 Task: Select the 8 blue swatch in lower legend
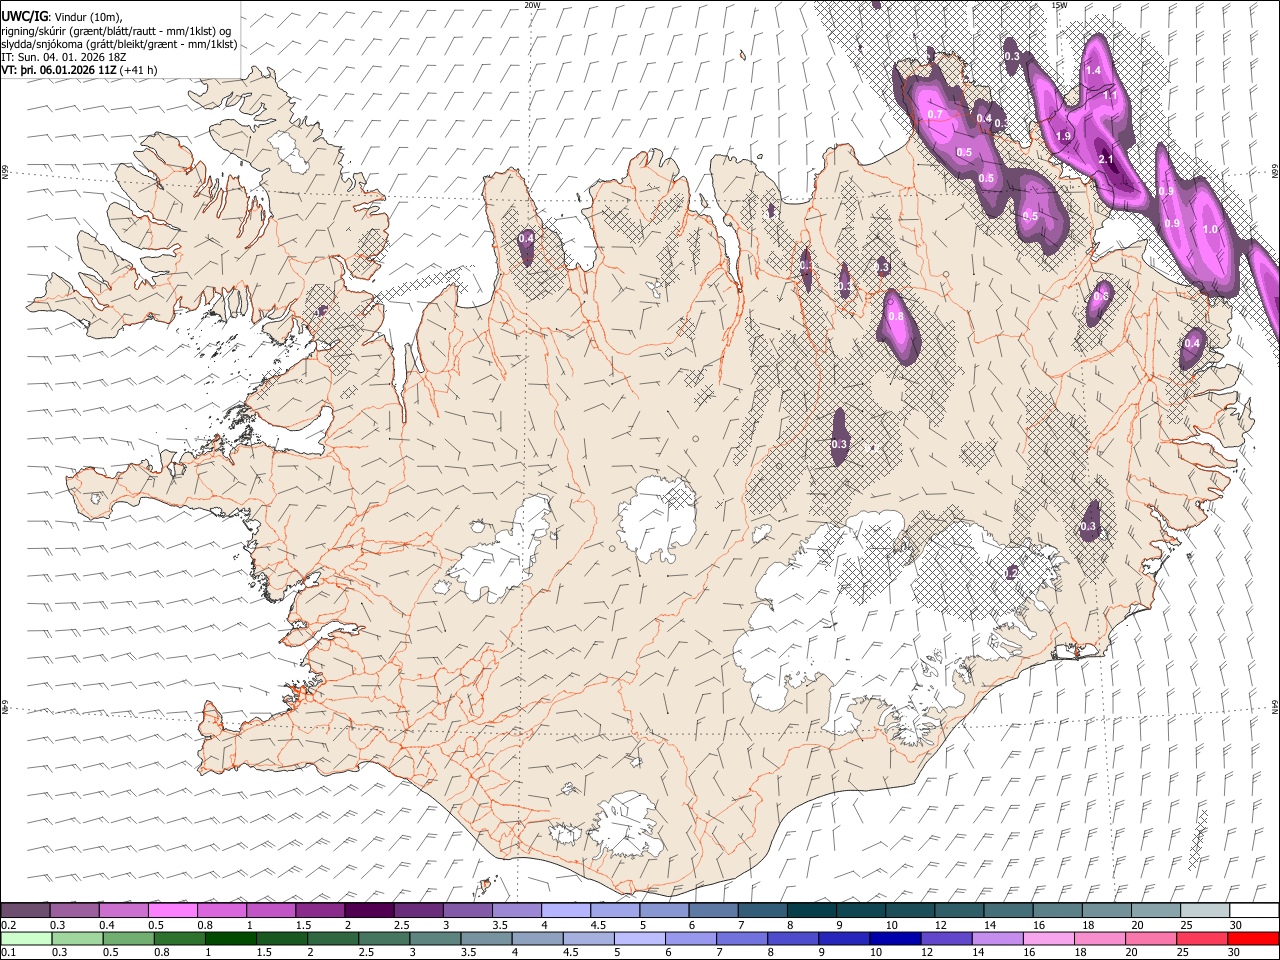tap(792, 938)
